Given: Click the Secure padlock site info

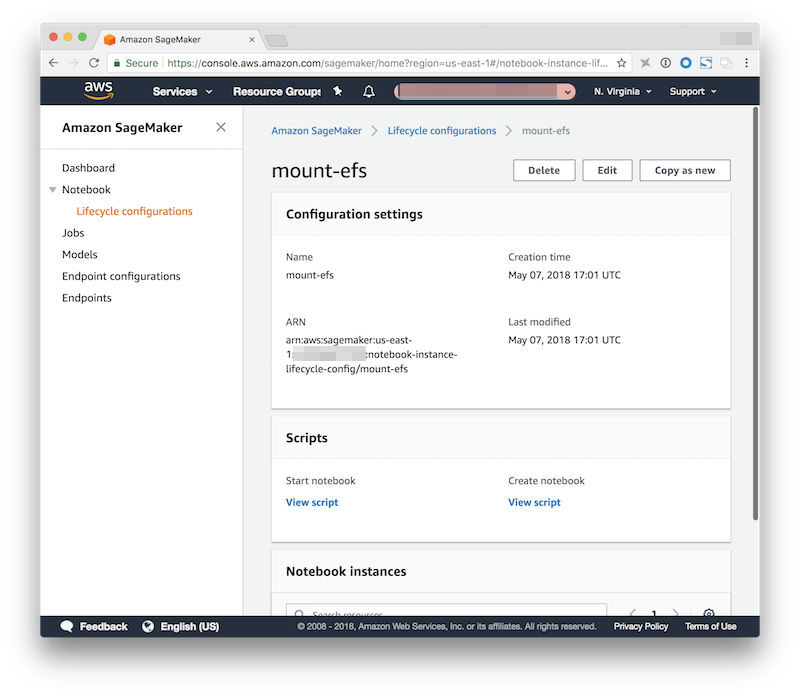Looking at the screenshot, I should 136,63.
